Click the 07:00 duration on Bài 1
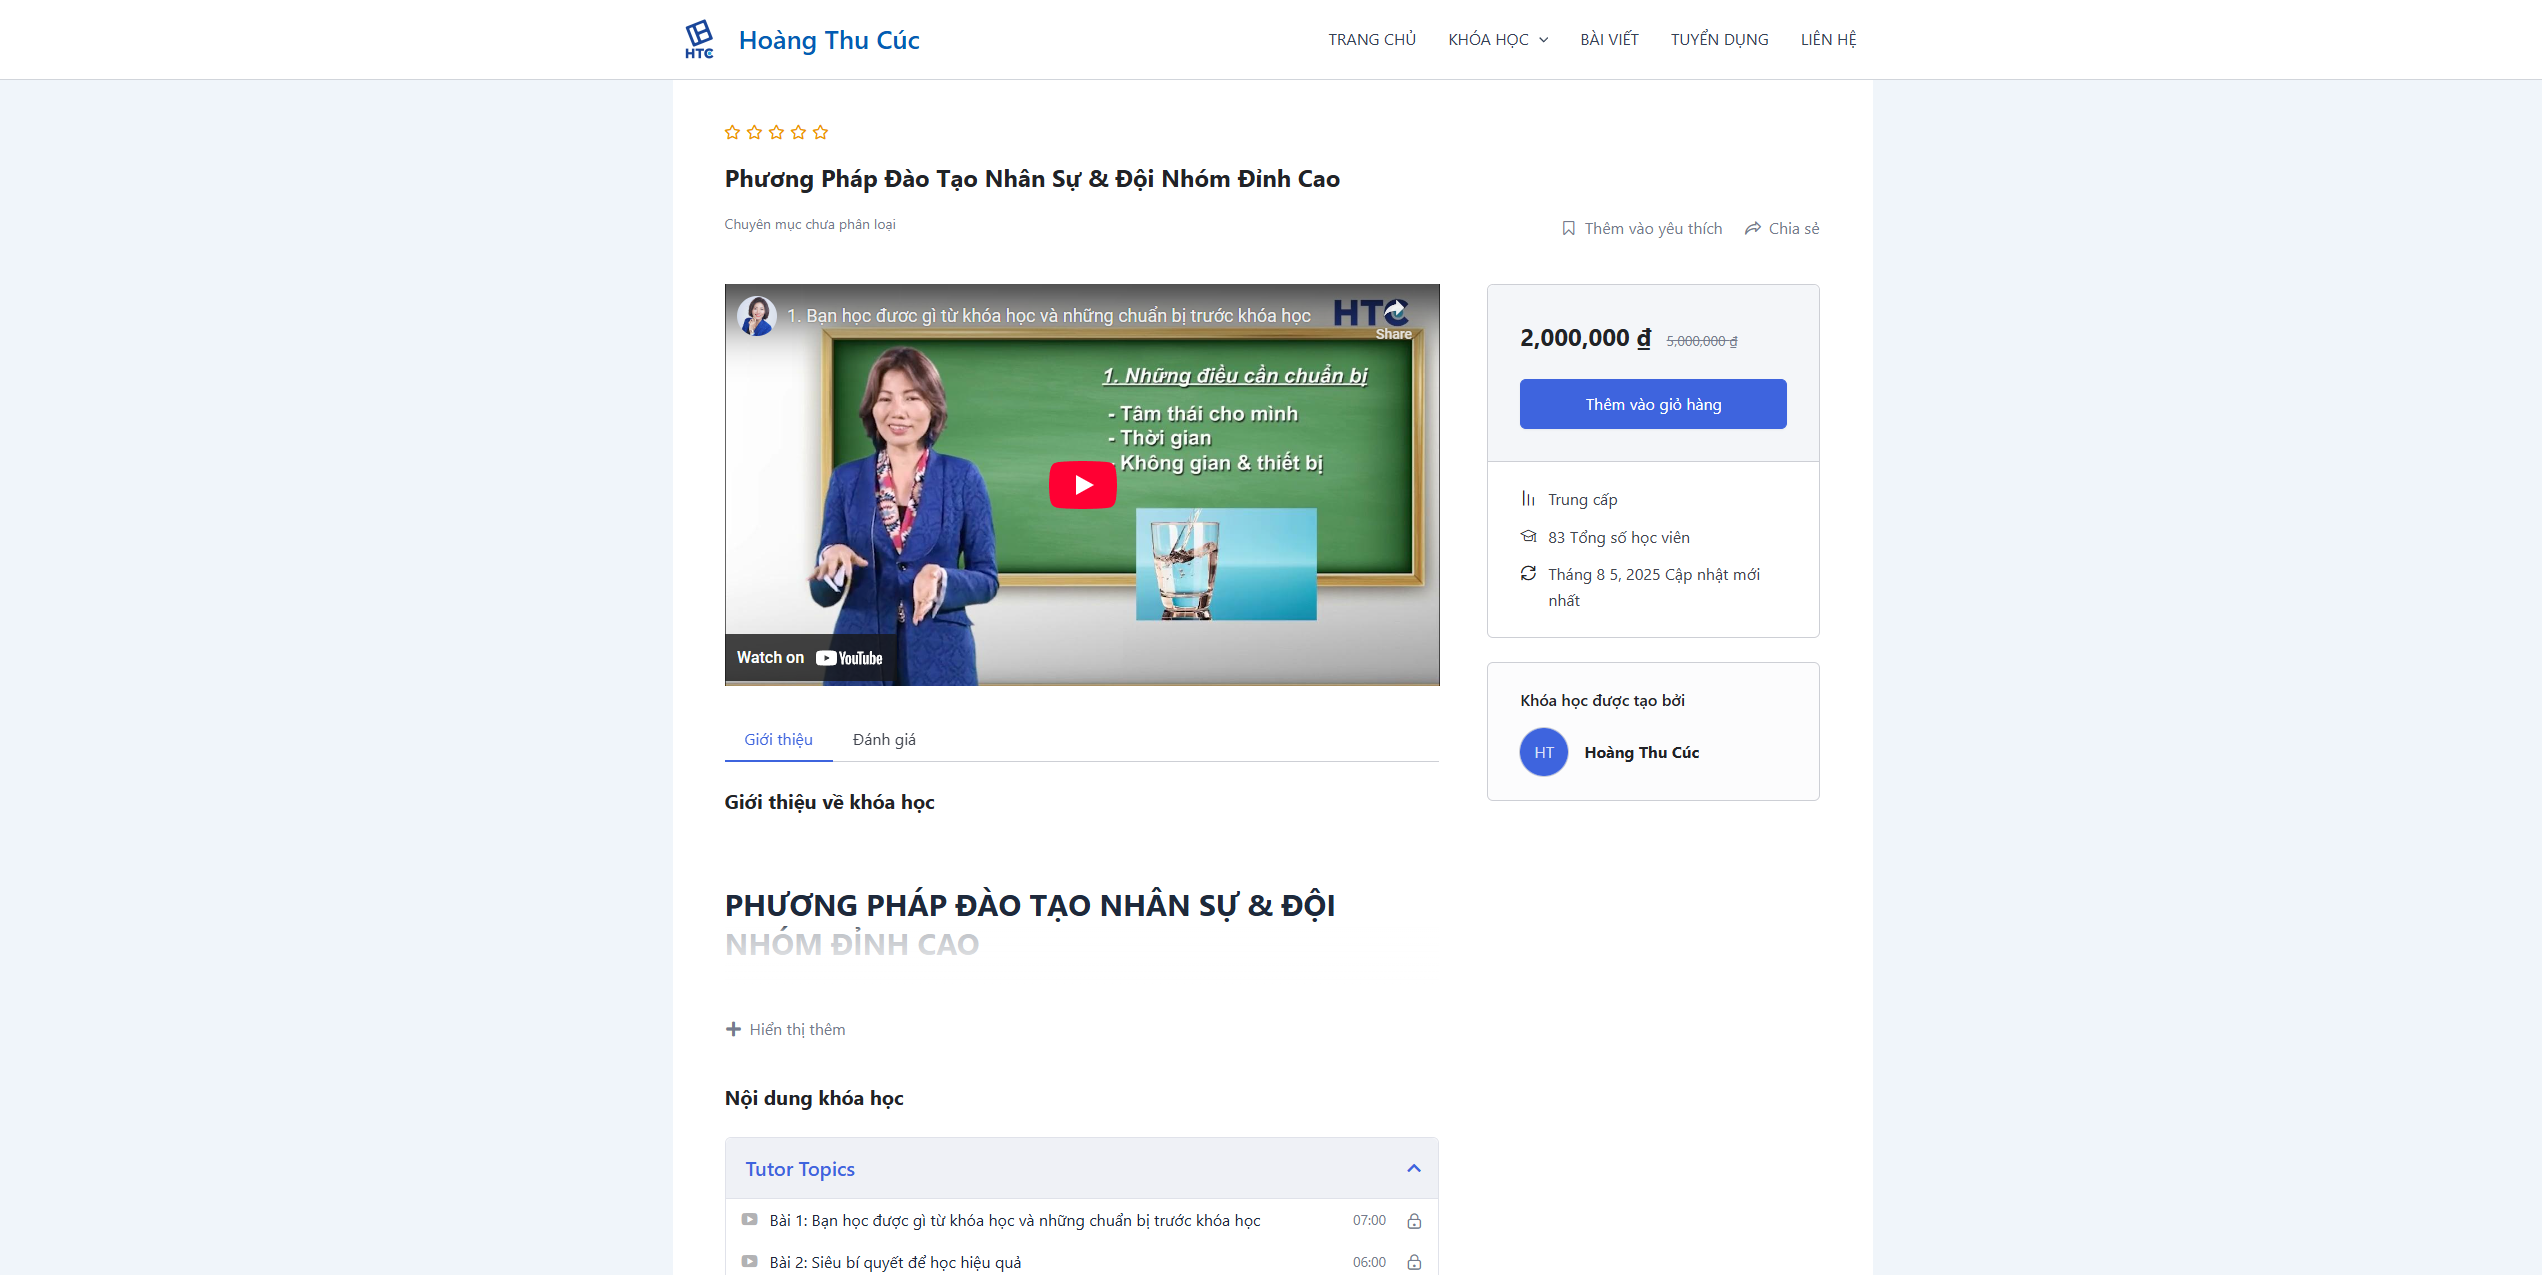Viewport: 2542px width, 1275px height. (1369, 1220)
